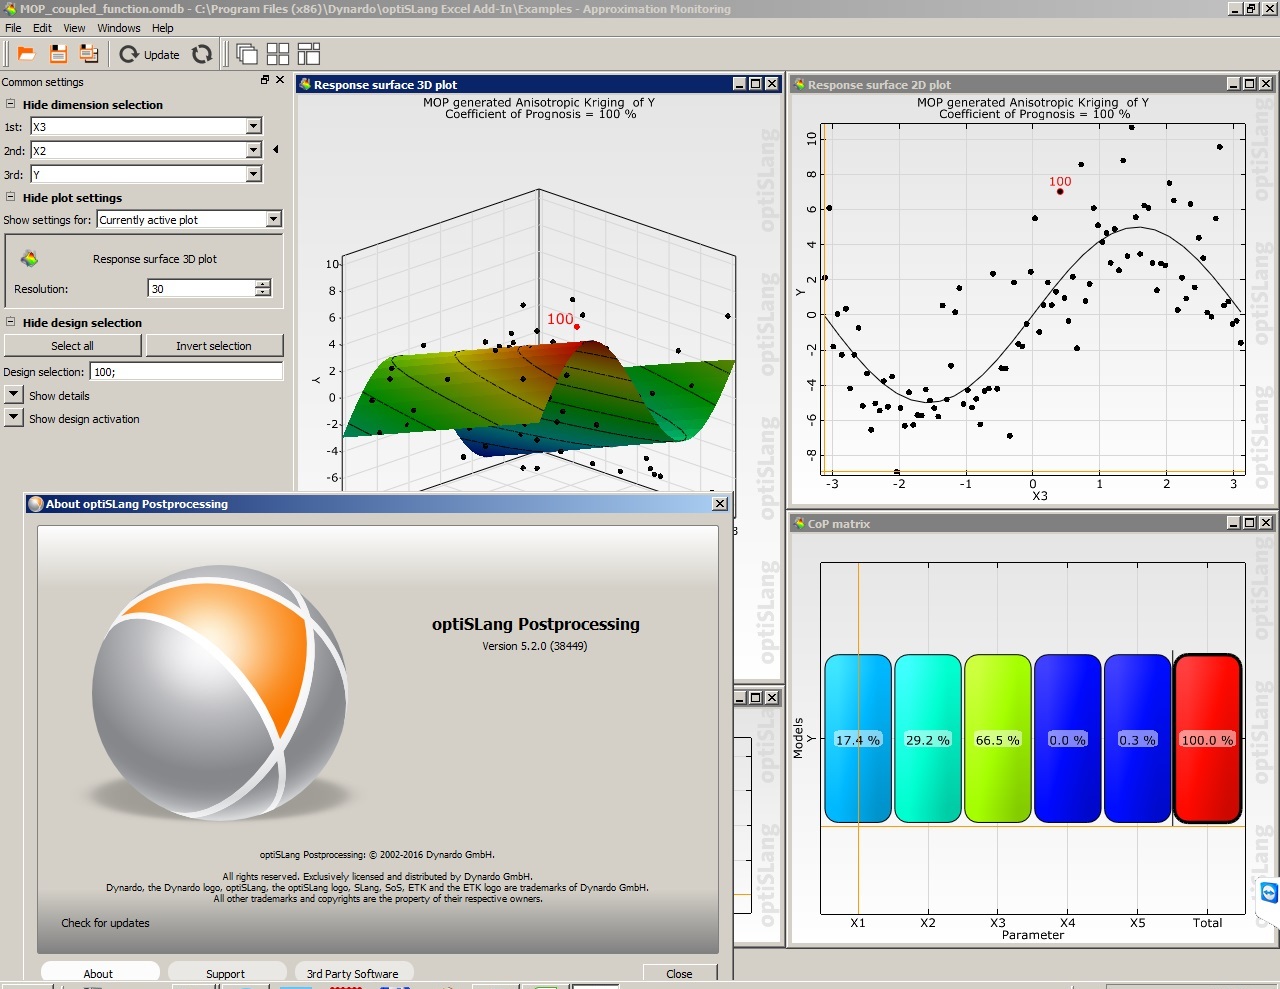
Task: Switch to the 3rd Party Software tab
Action: [352, 973]
